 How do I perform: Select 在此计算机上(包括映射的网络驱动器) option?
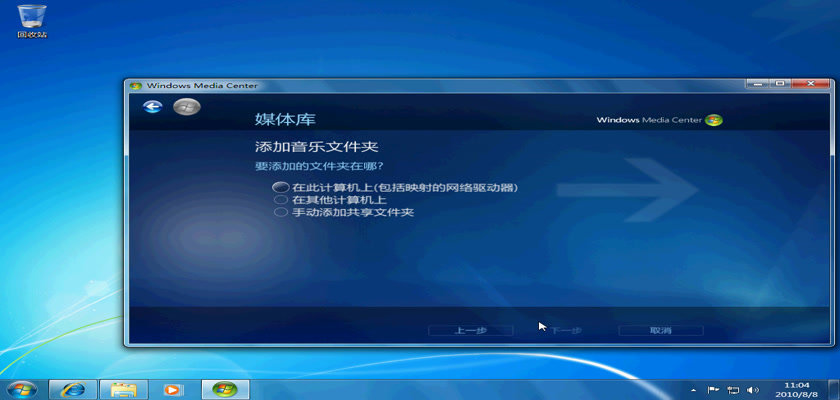point(281,188)
